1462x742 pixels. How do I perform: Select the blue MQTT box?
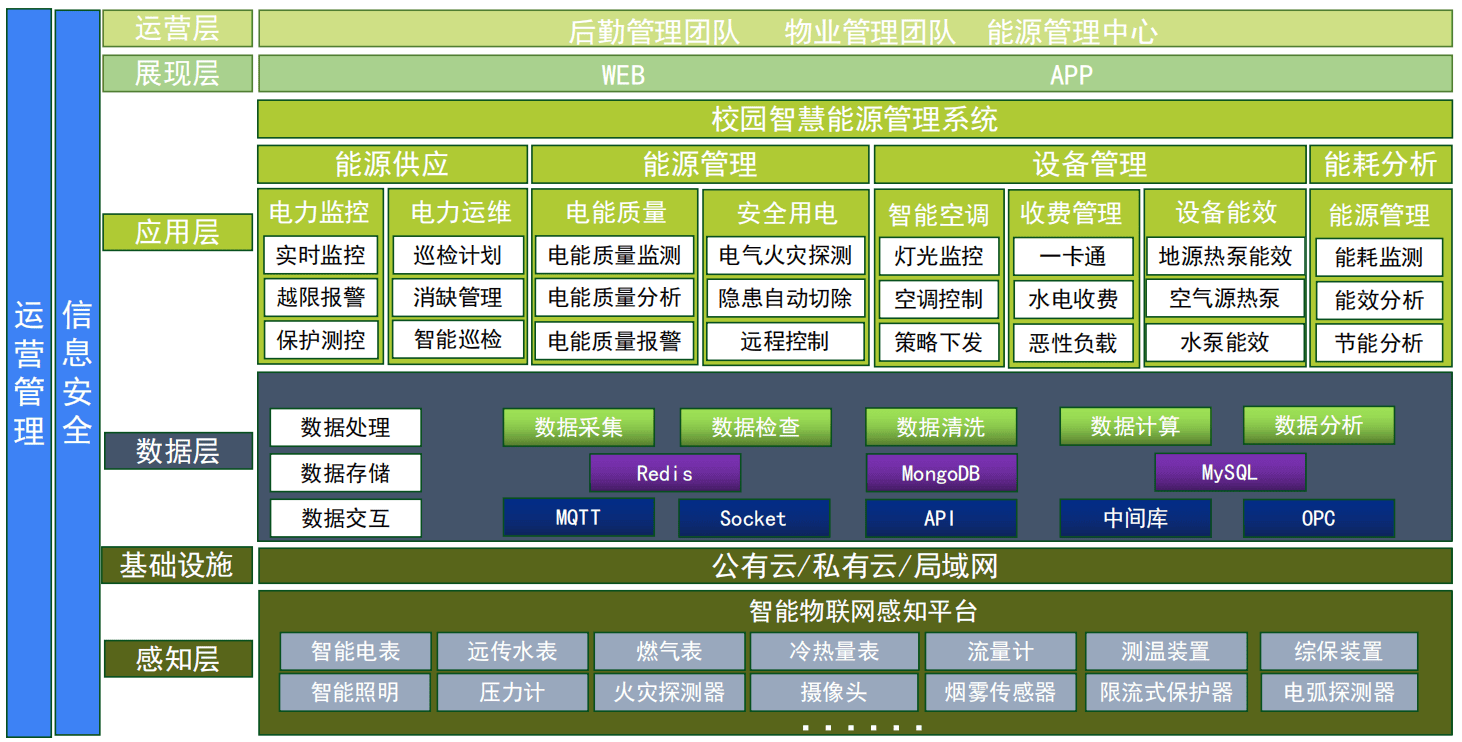click(578, 517)
